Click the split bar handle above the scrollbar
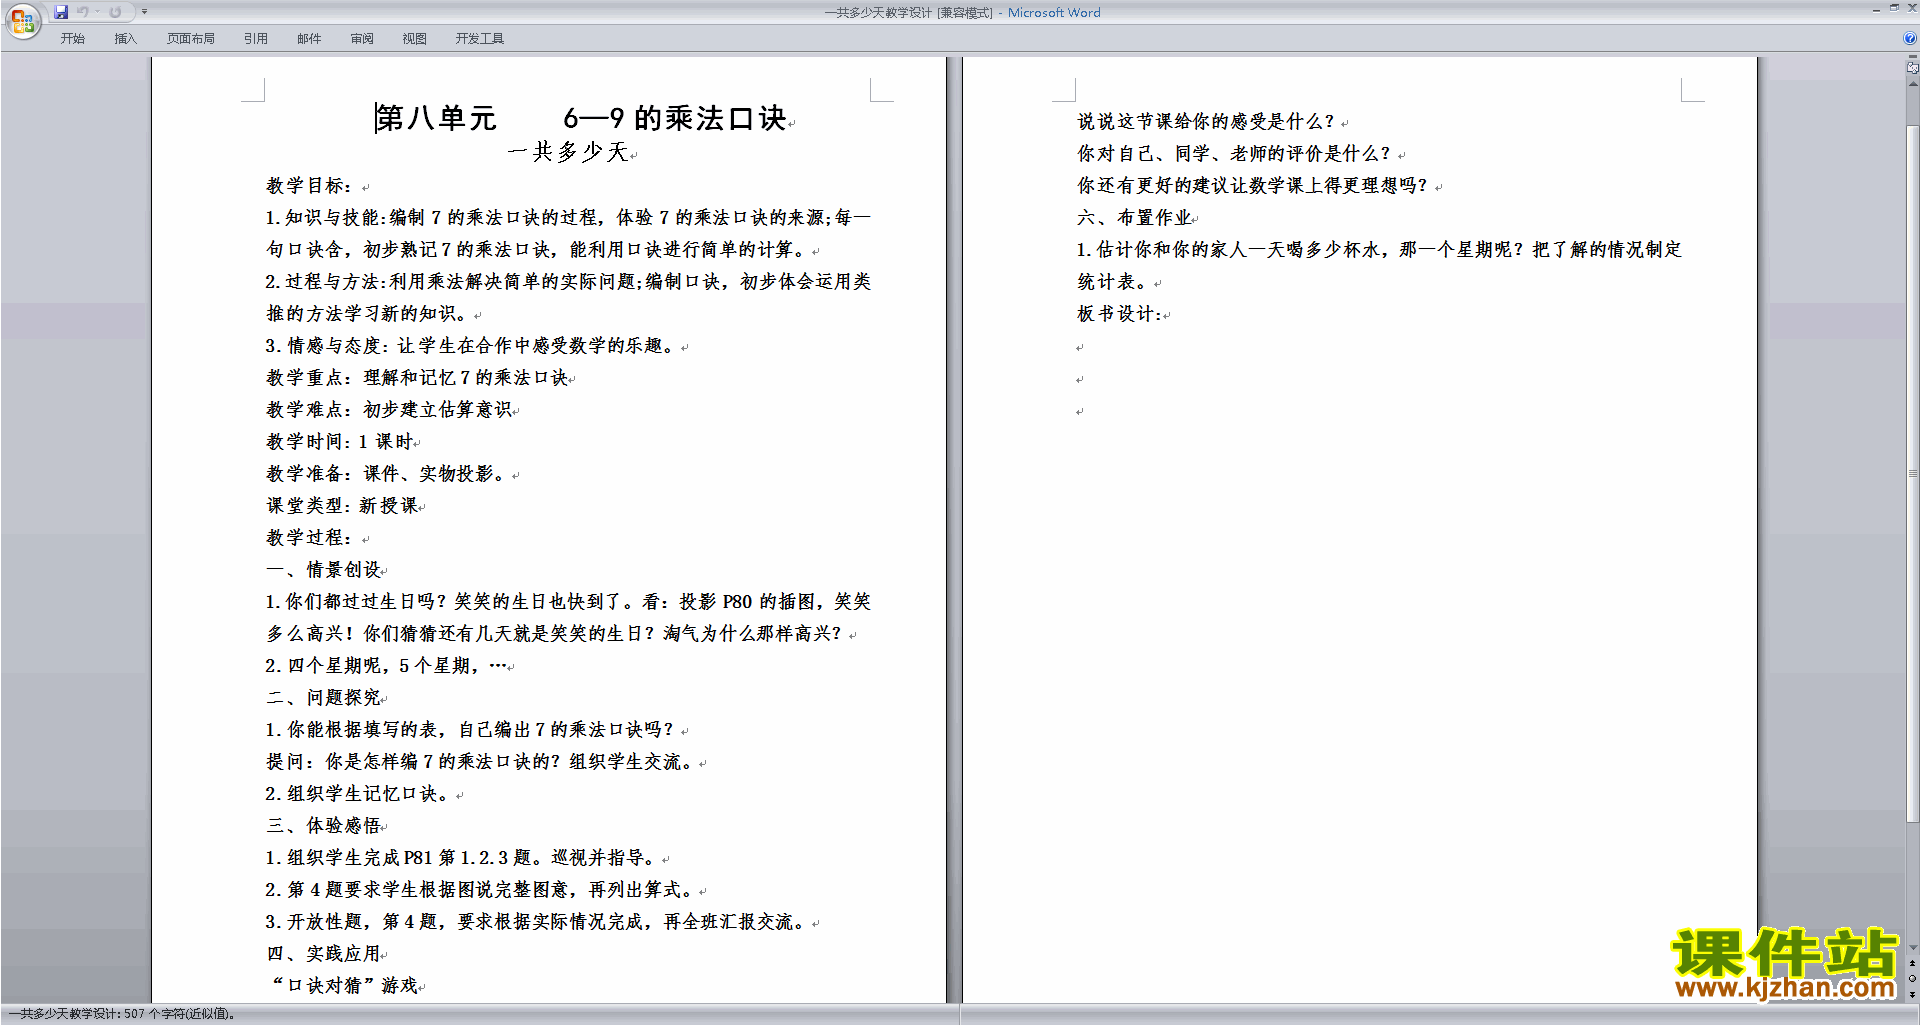This screenshot has width=1920, height=1025. point(1913,58)
